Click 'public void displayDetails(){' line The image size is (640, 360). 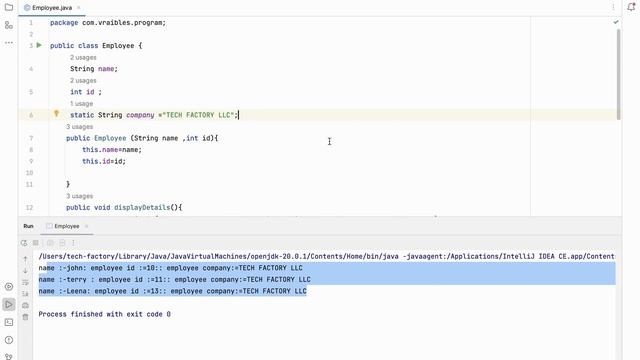124,208
